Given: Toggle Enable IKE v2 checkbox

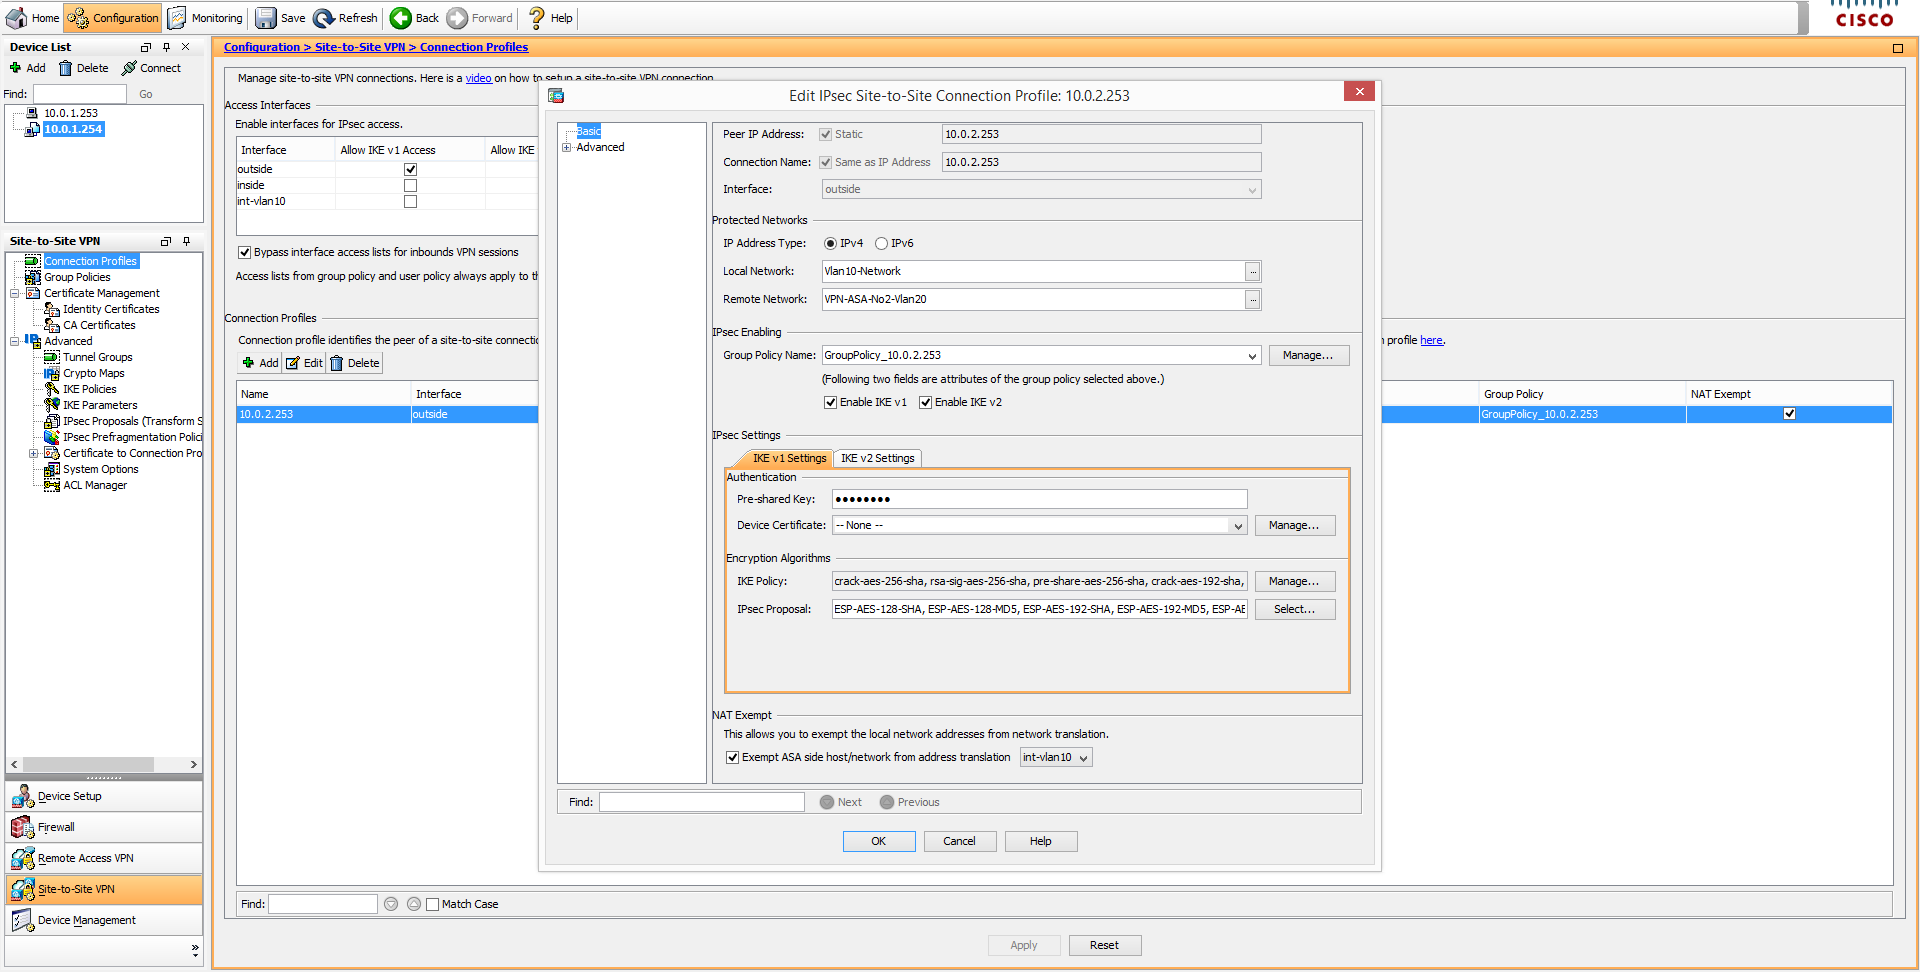Looking at the screenshot, I should tap(925, 402).
